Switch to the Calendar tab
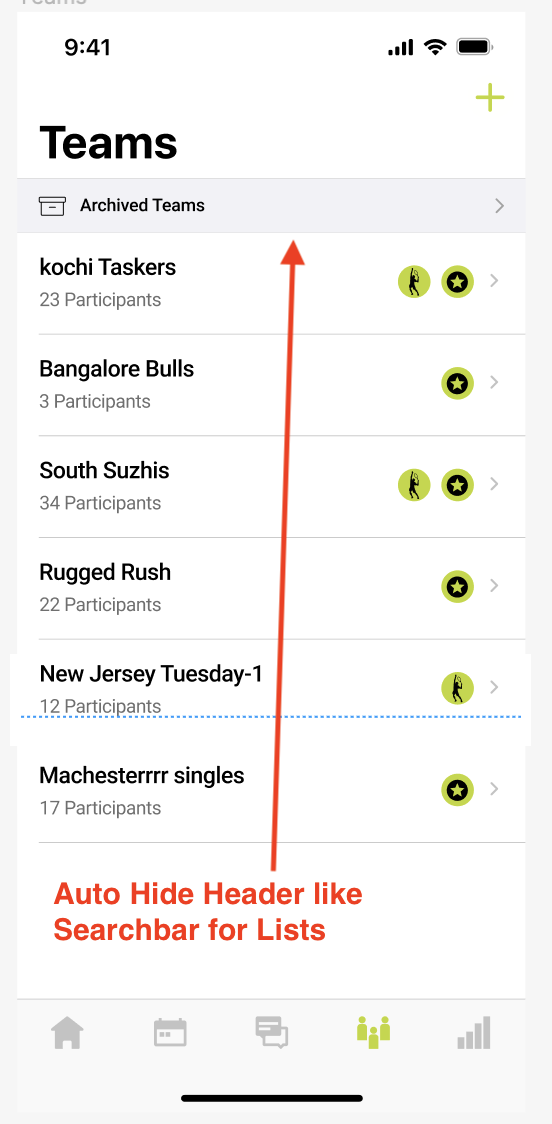This screenshot has height=1124, width=552. (170, 1033)
